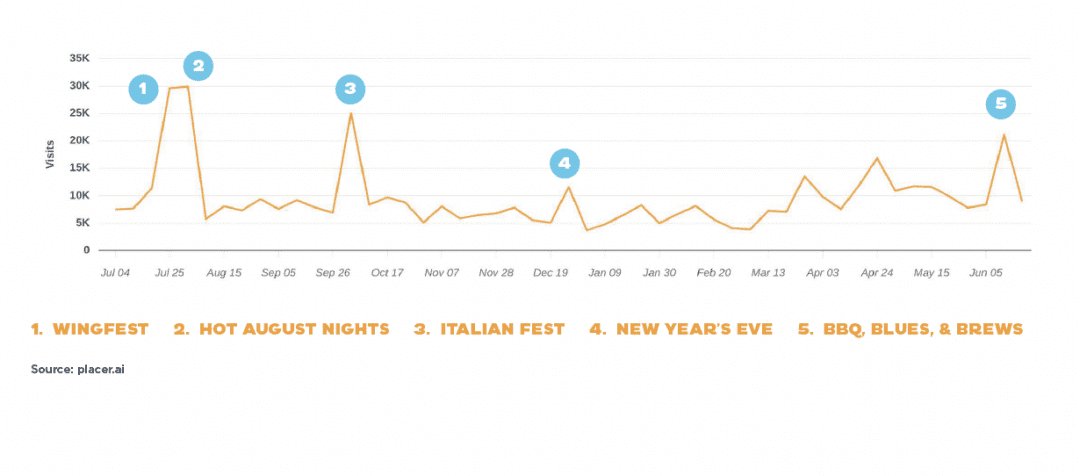Select the Oct 17 x-axis date label

tap(387, 272)
